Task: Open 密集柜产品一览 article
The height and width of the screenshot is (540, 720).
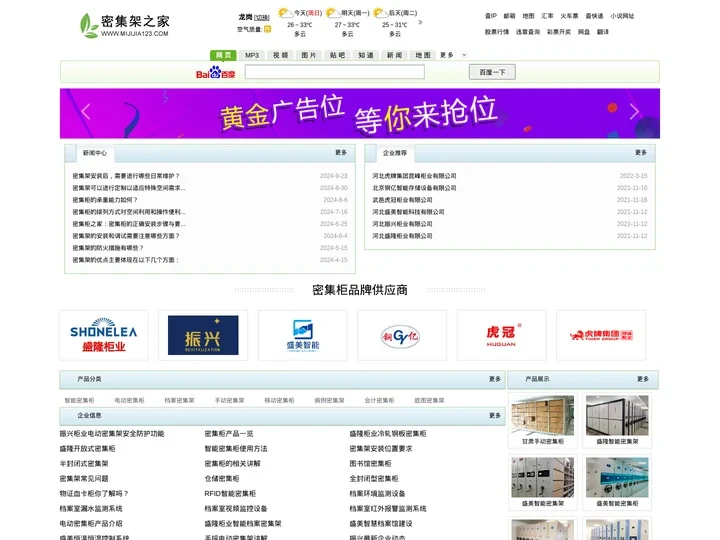Action: tap(229, 433)
